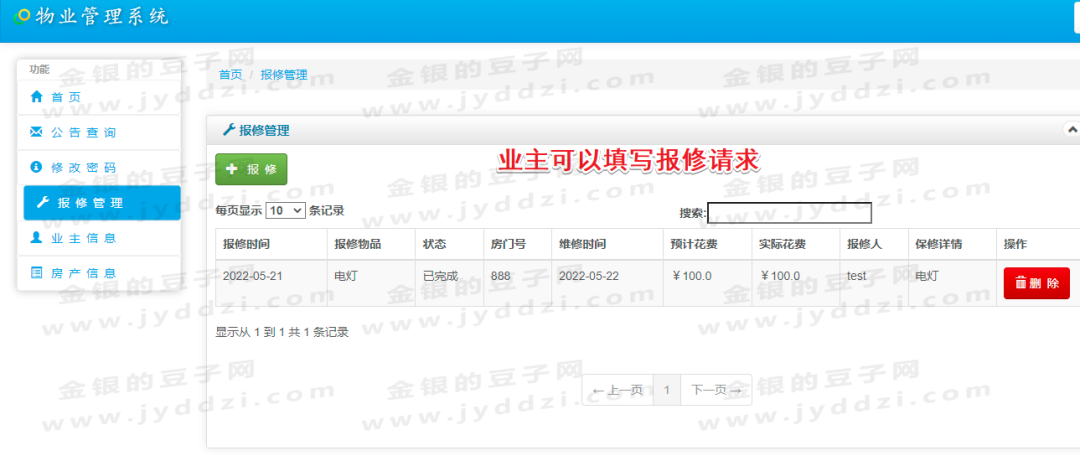Sort by the 实际花费 column header

coord(796,244)
